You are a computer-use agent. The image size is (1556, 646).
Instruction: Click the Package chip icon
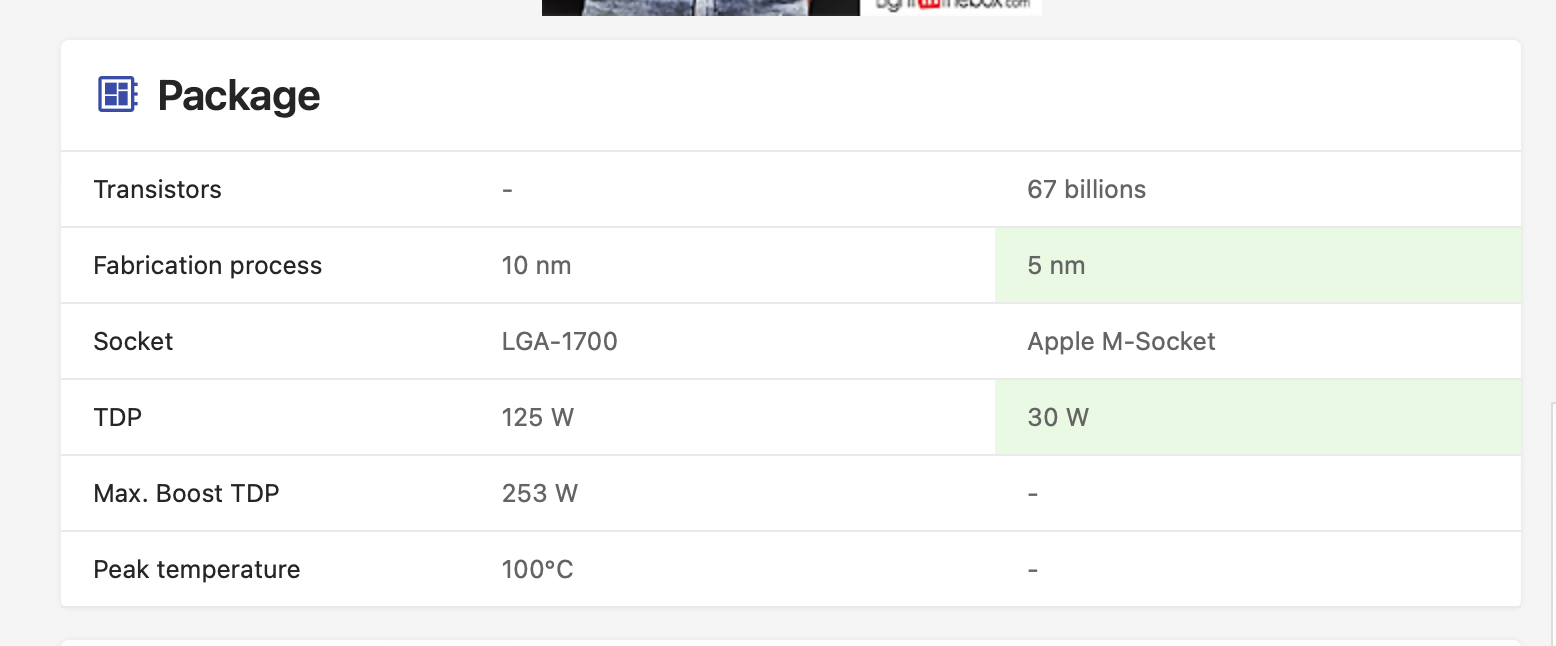(117, 94)
